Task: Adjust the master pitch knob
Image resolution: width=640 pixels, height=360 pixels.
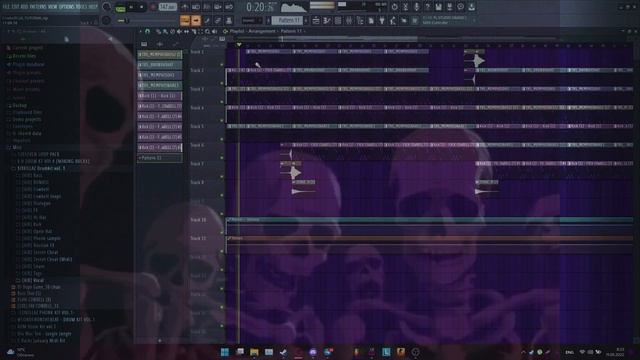Action: tap(106, 20)
